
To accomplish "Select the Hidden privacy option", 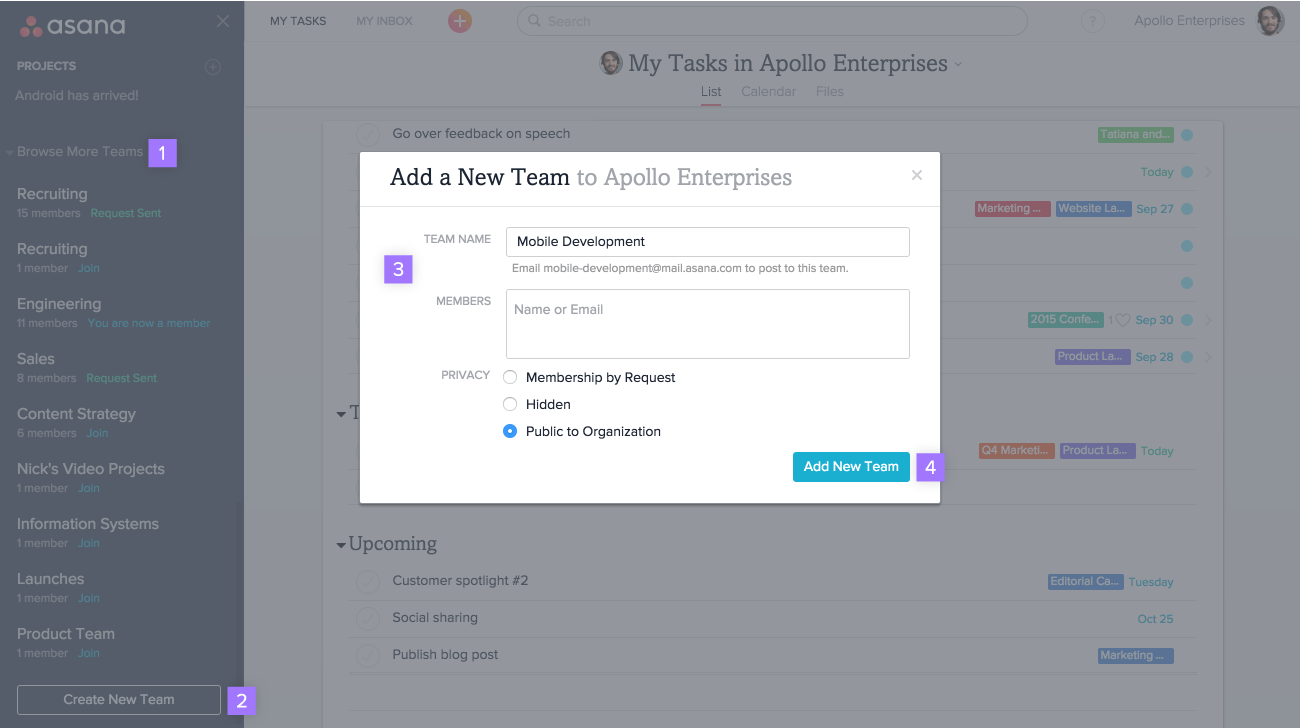I will point(510,404).
